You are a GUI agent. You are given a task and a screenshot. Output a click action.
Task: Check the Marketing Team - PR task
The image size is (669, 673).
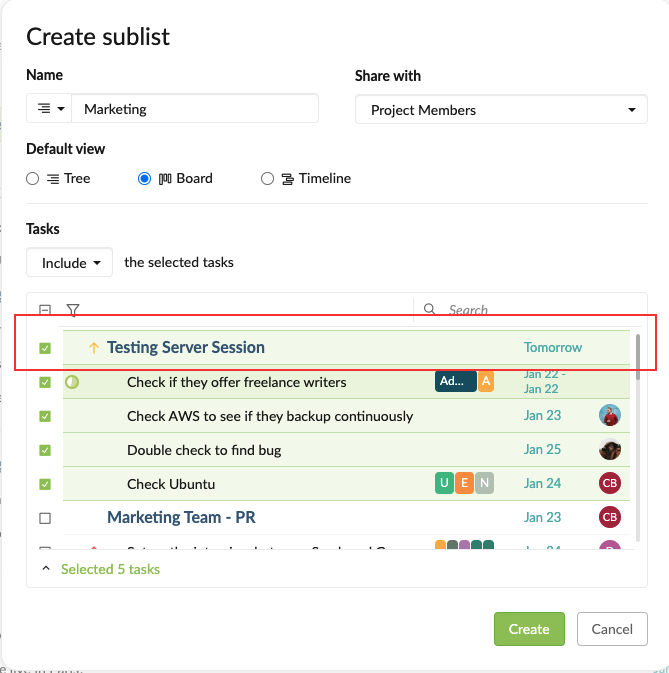point(45,518)
